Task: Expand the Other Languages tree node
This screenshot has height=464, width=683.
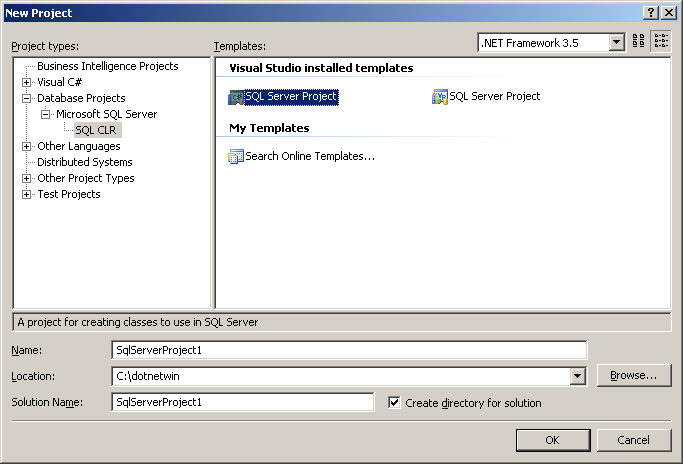Action: coord(27,146)
